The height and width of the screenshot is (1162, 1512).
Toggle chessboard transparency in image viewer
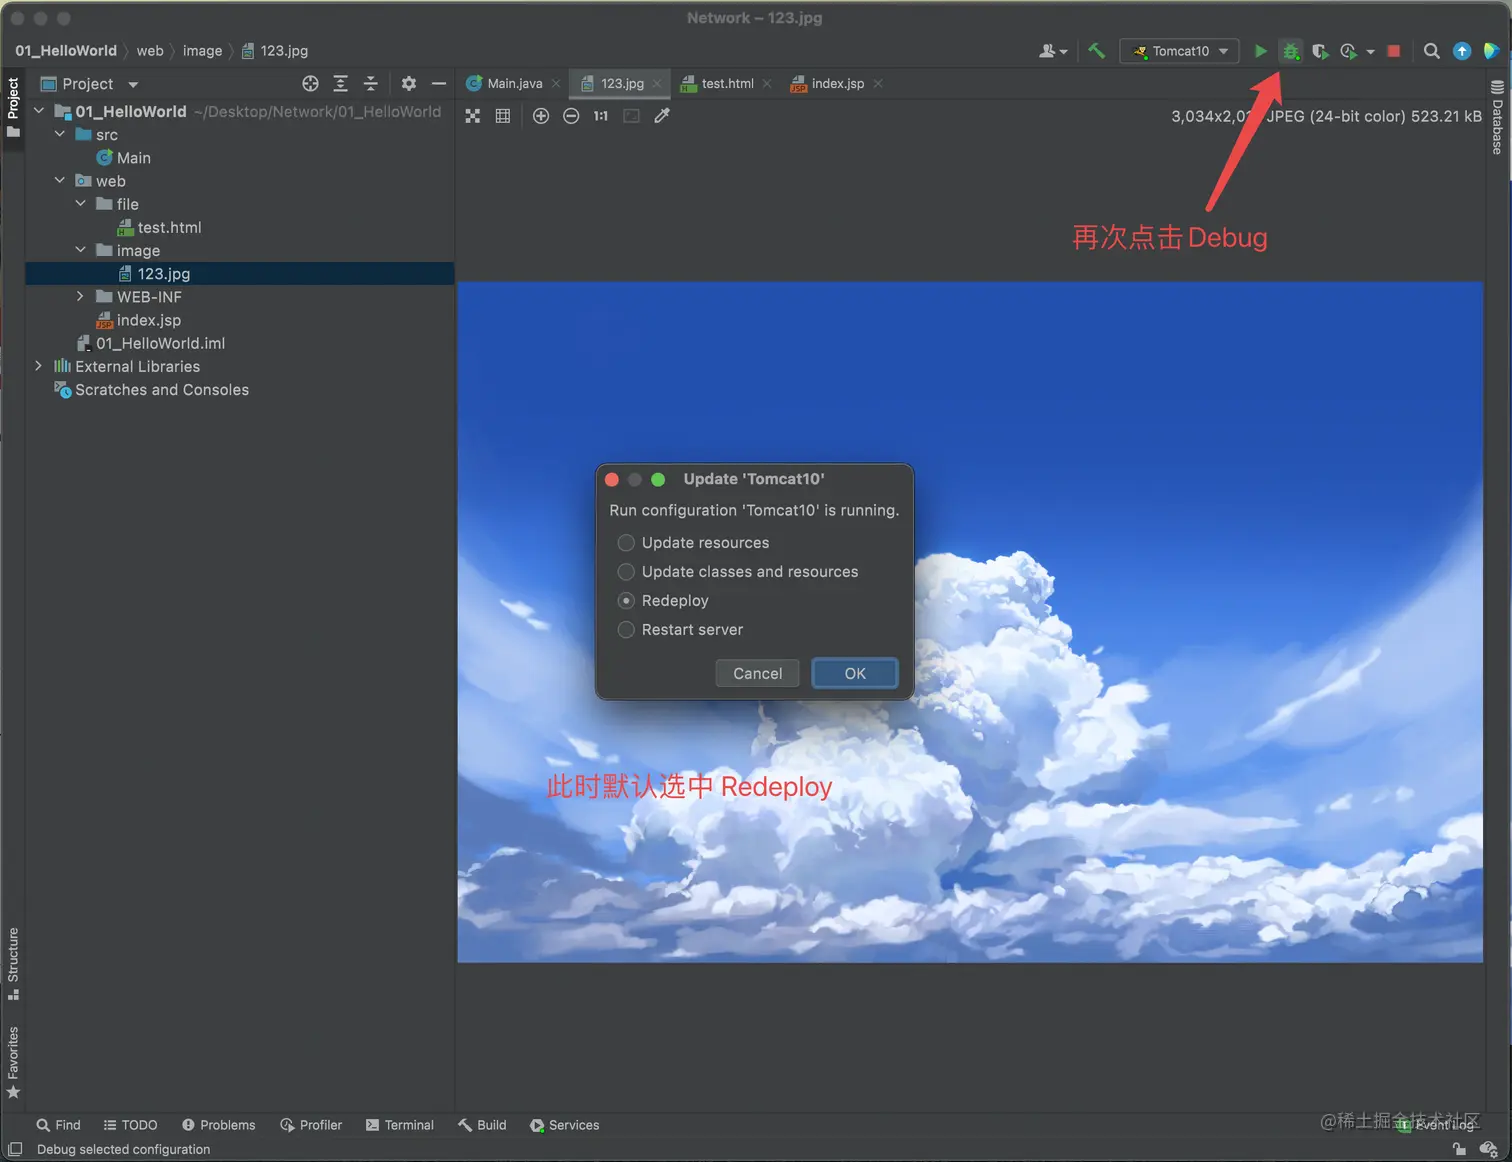tap(473, 116)
